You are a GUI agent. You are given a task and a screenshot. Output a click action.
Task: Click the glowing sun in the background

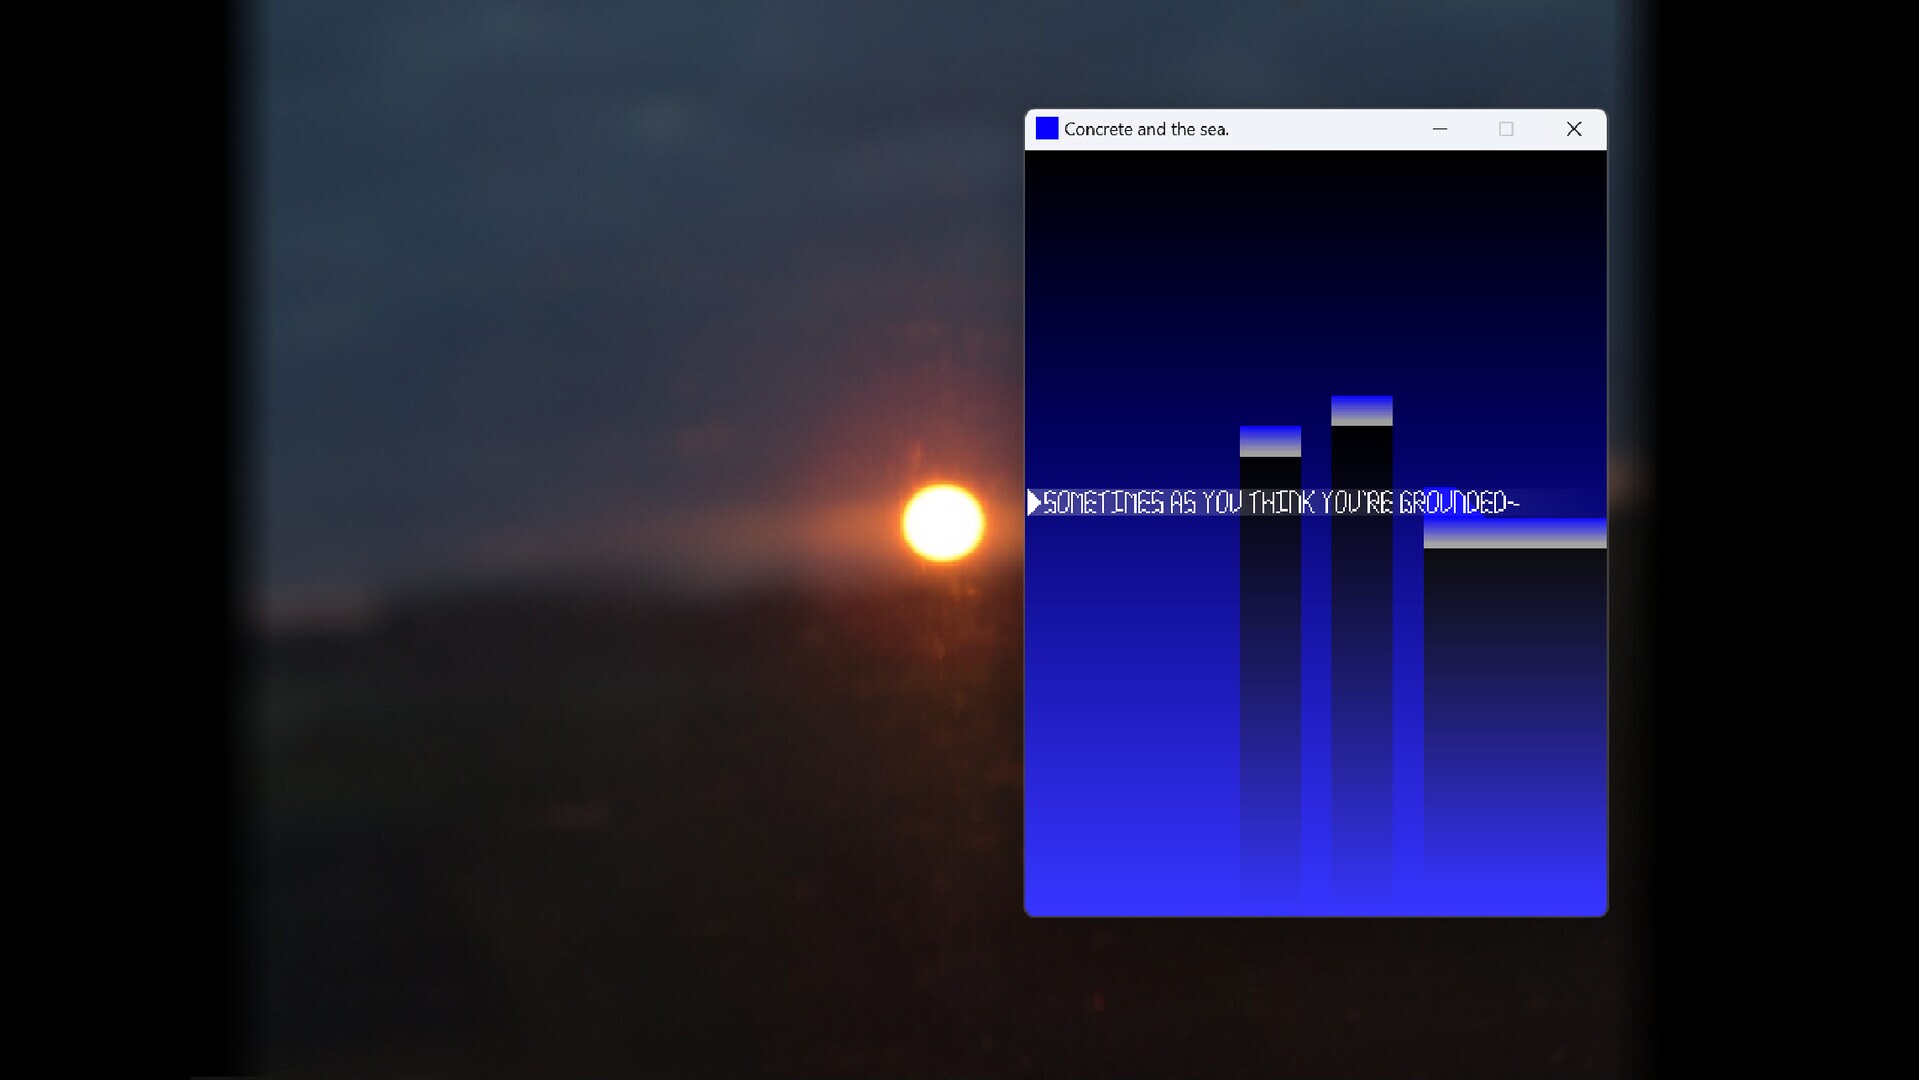tap(942, 523)
